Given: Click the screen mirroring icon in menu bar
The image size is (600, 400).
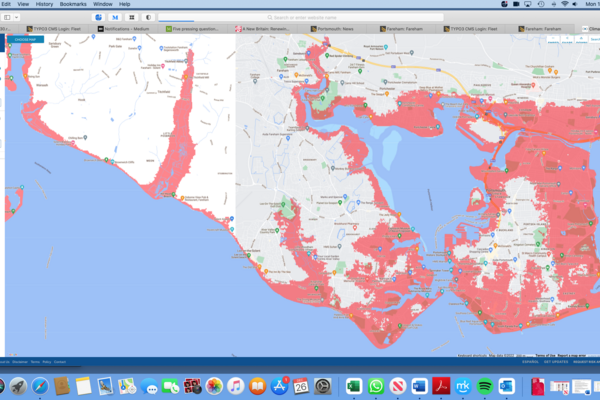Looking at the screenshot, I should tap(528, 4).
